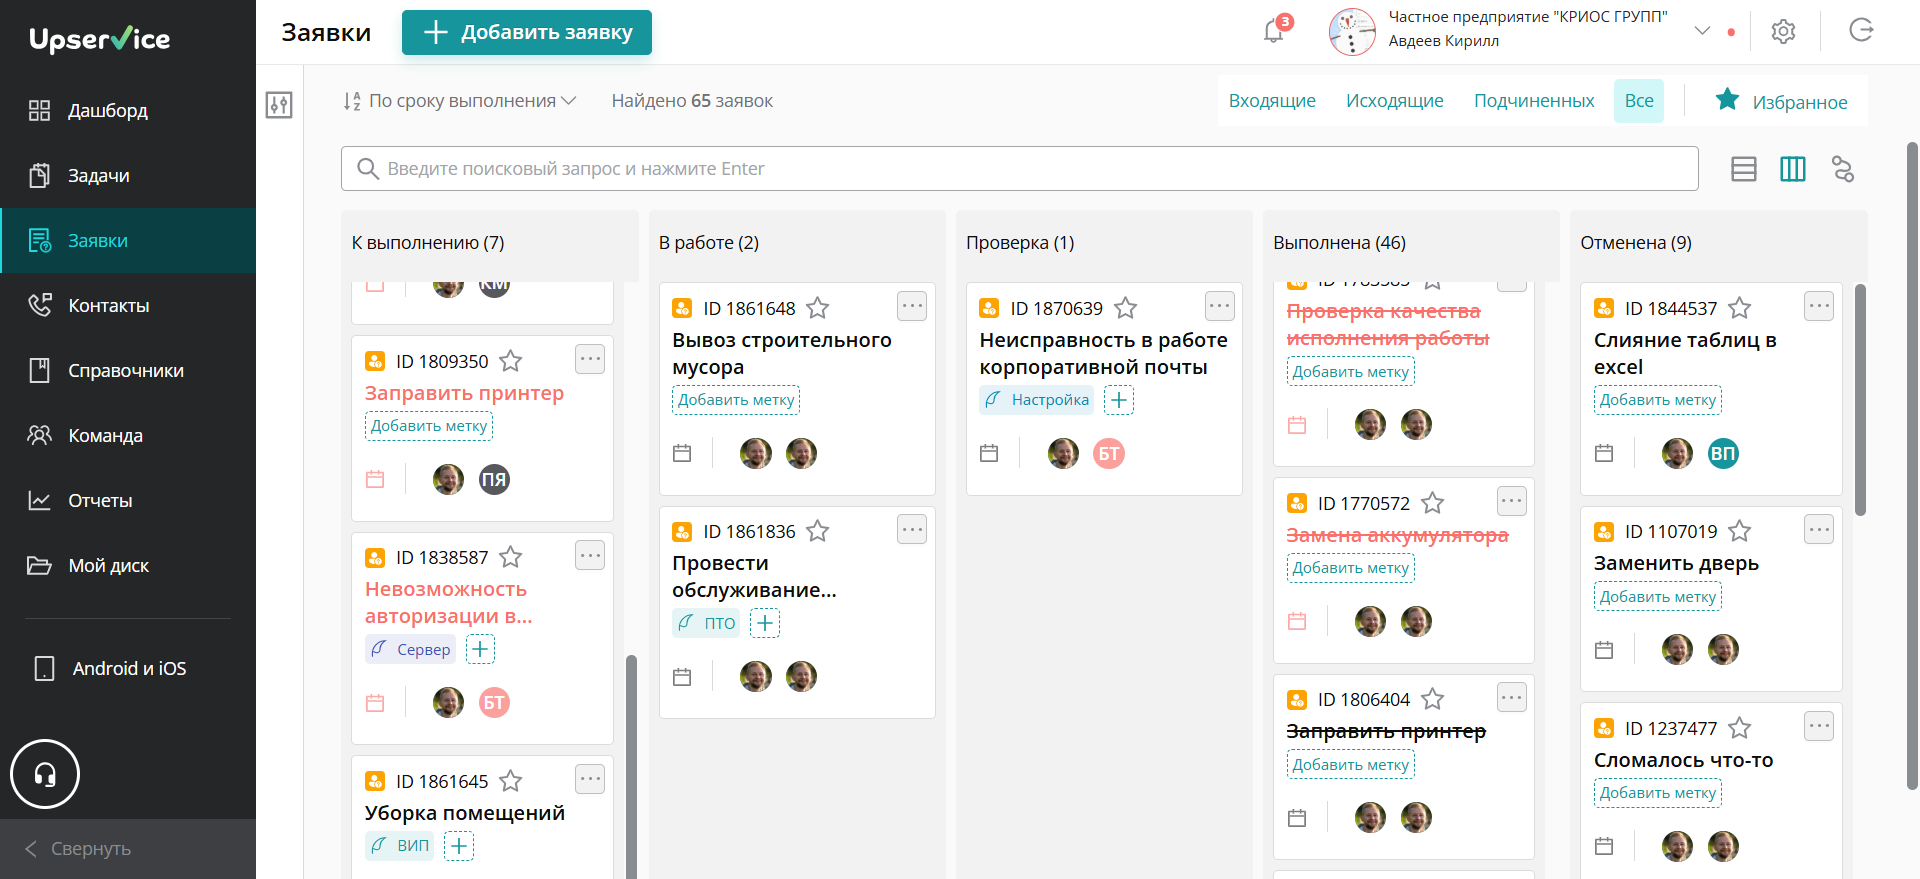Select Подчиненных filter tab
1920x879 pixels.
coord(1534,101)
